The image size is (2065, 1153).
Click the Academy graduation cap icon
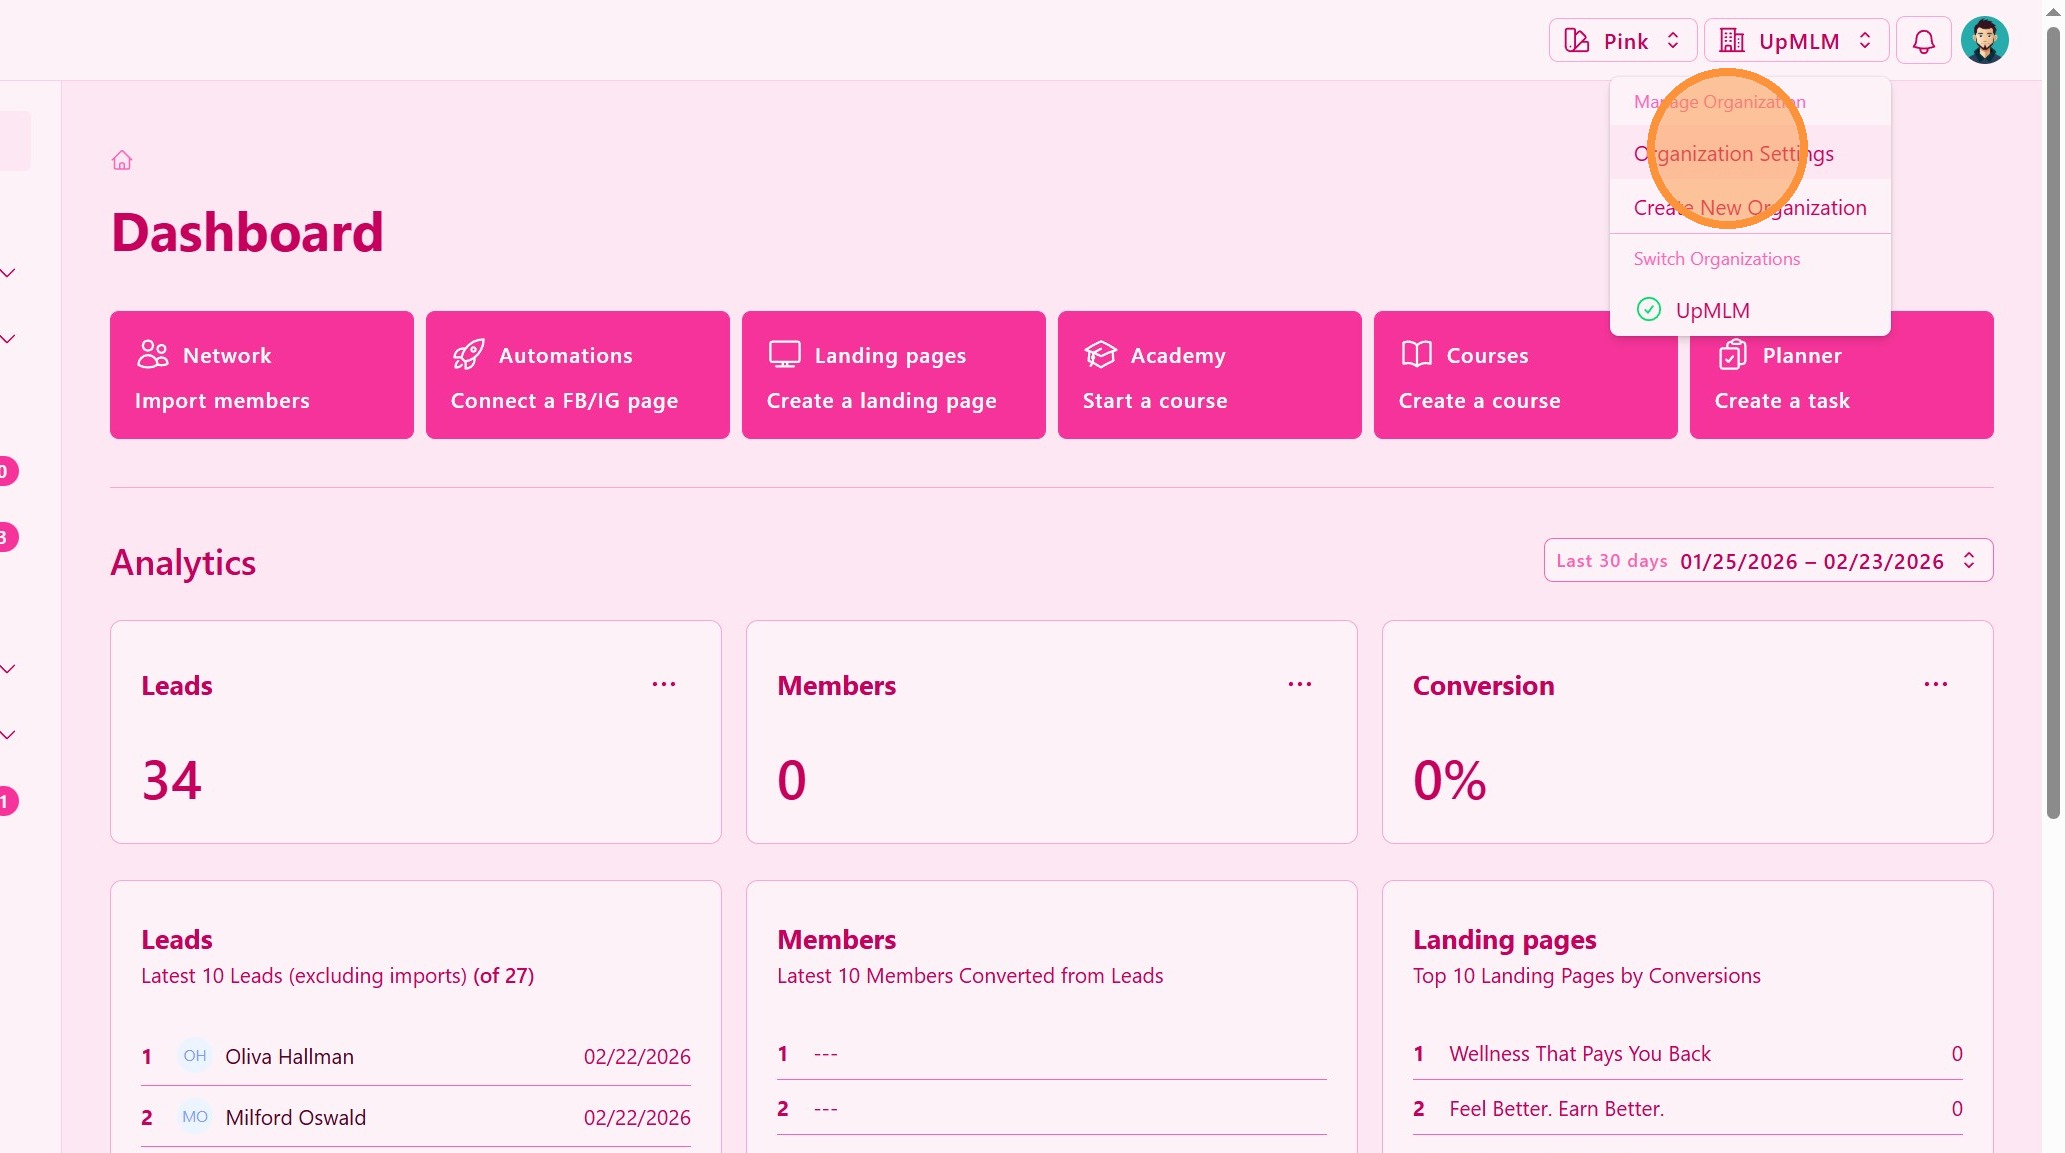click(1100, 355)
